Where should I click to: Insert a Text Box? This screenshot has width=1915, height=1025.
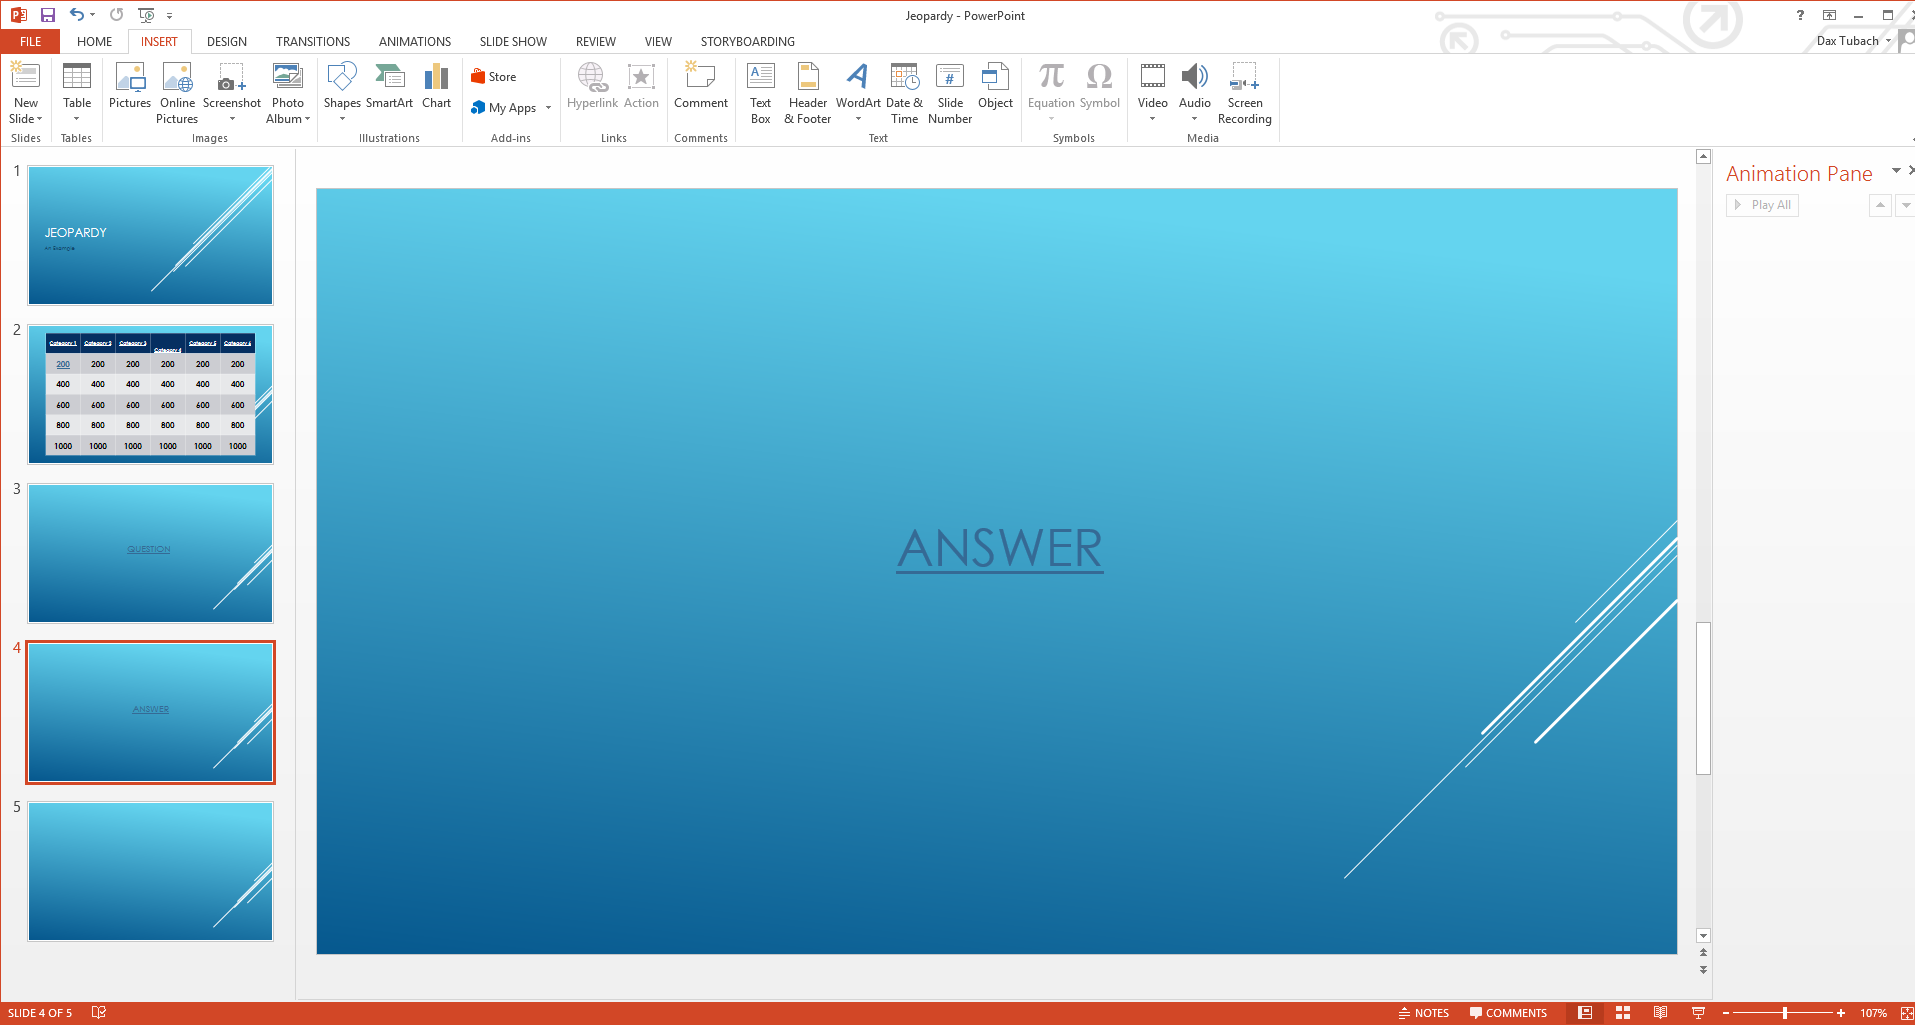point(760,92)
